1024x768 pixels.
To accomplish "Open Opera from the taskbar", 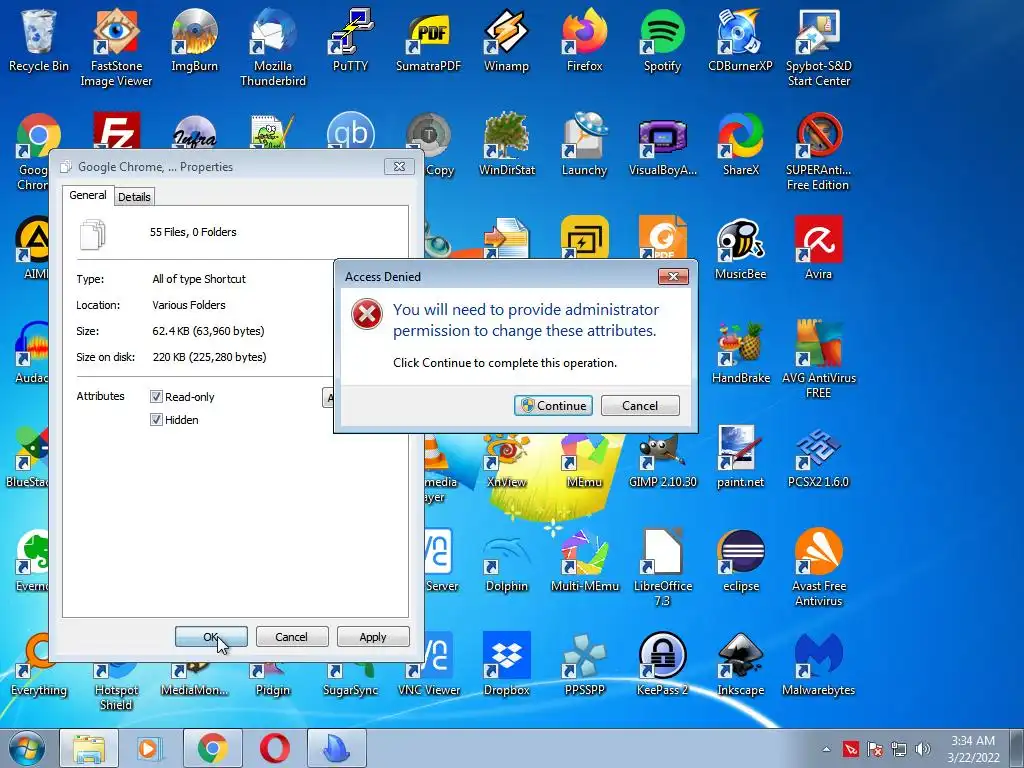I will (274, 748).
